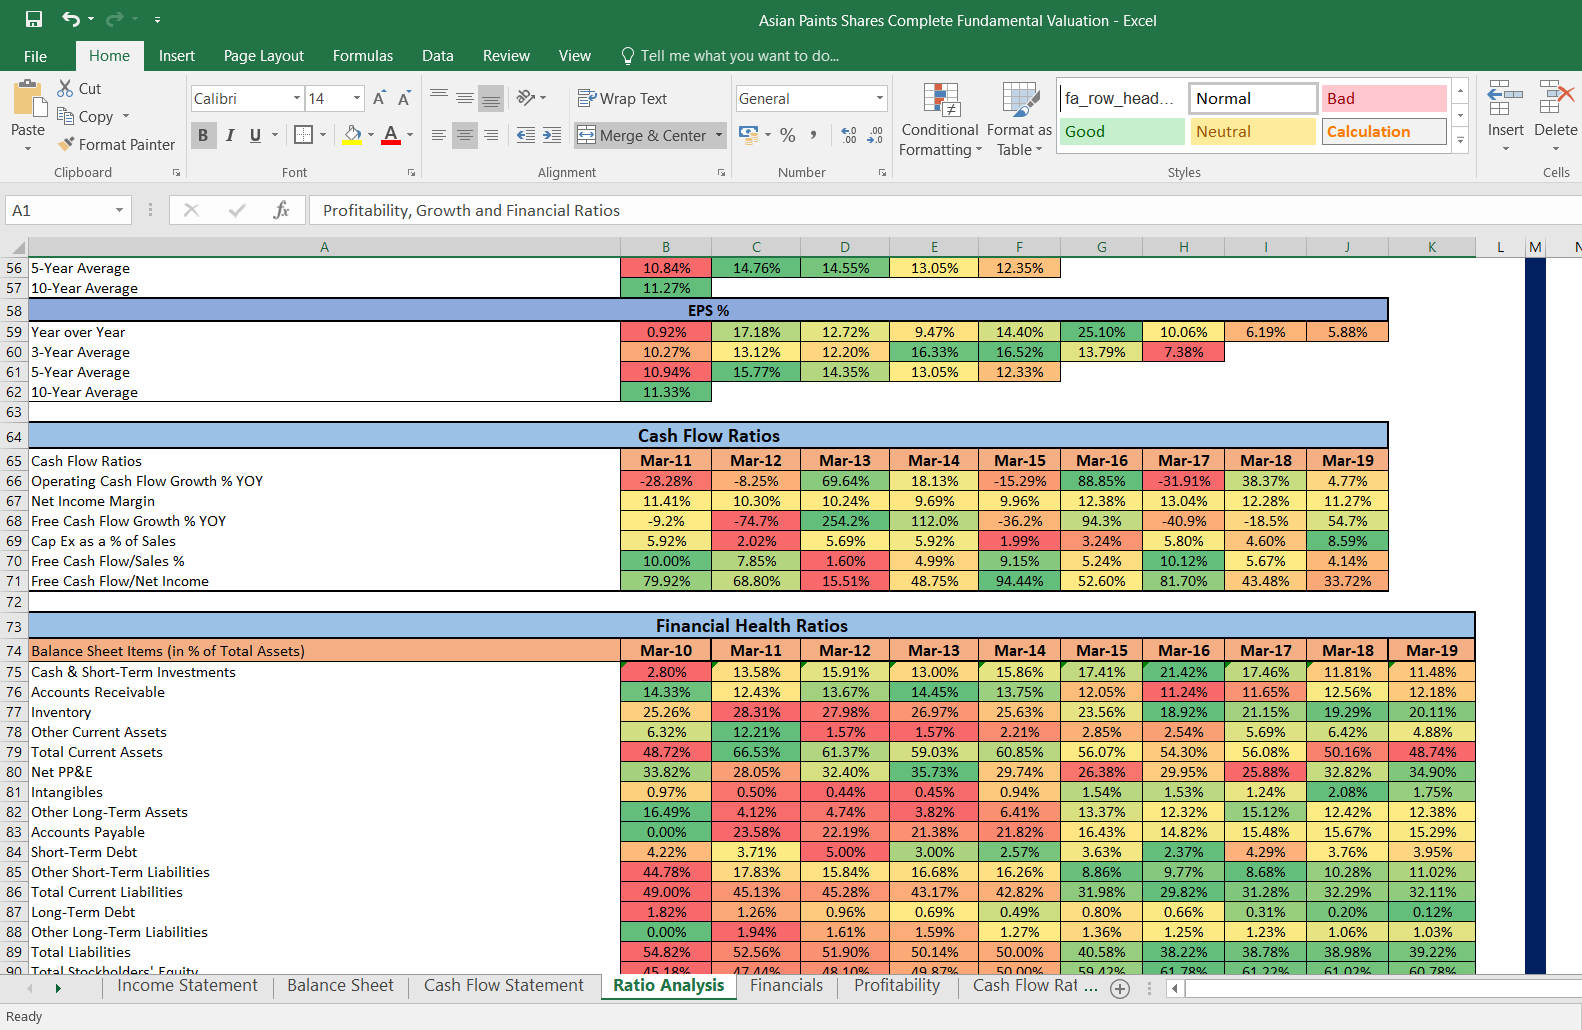The height and width of the screenshot is (1030, 1582).
Task: Select column B header
Action: click(x=666, y=247)
